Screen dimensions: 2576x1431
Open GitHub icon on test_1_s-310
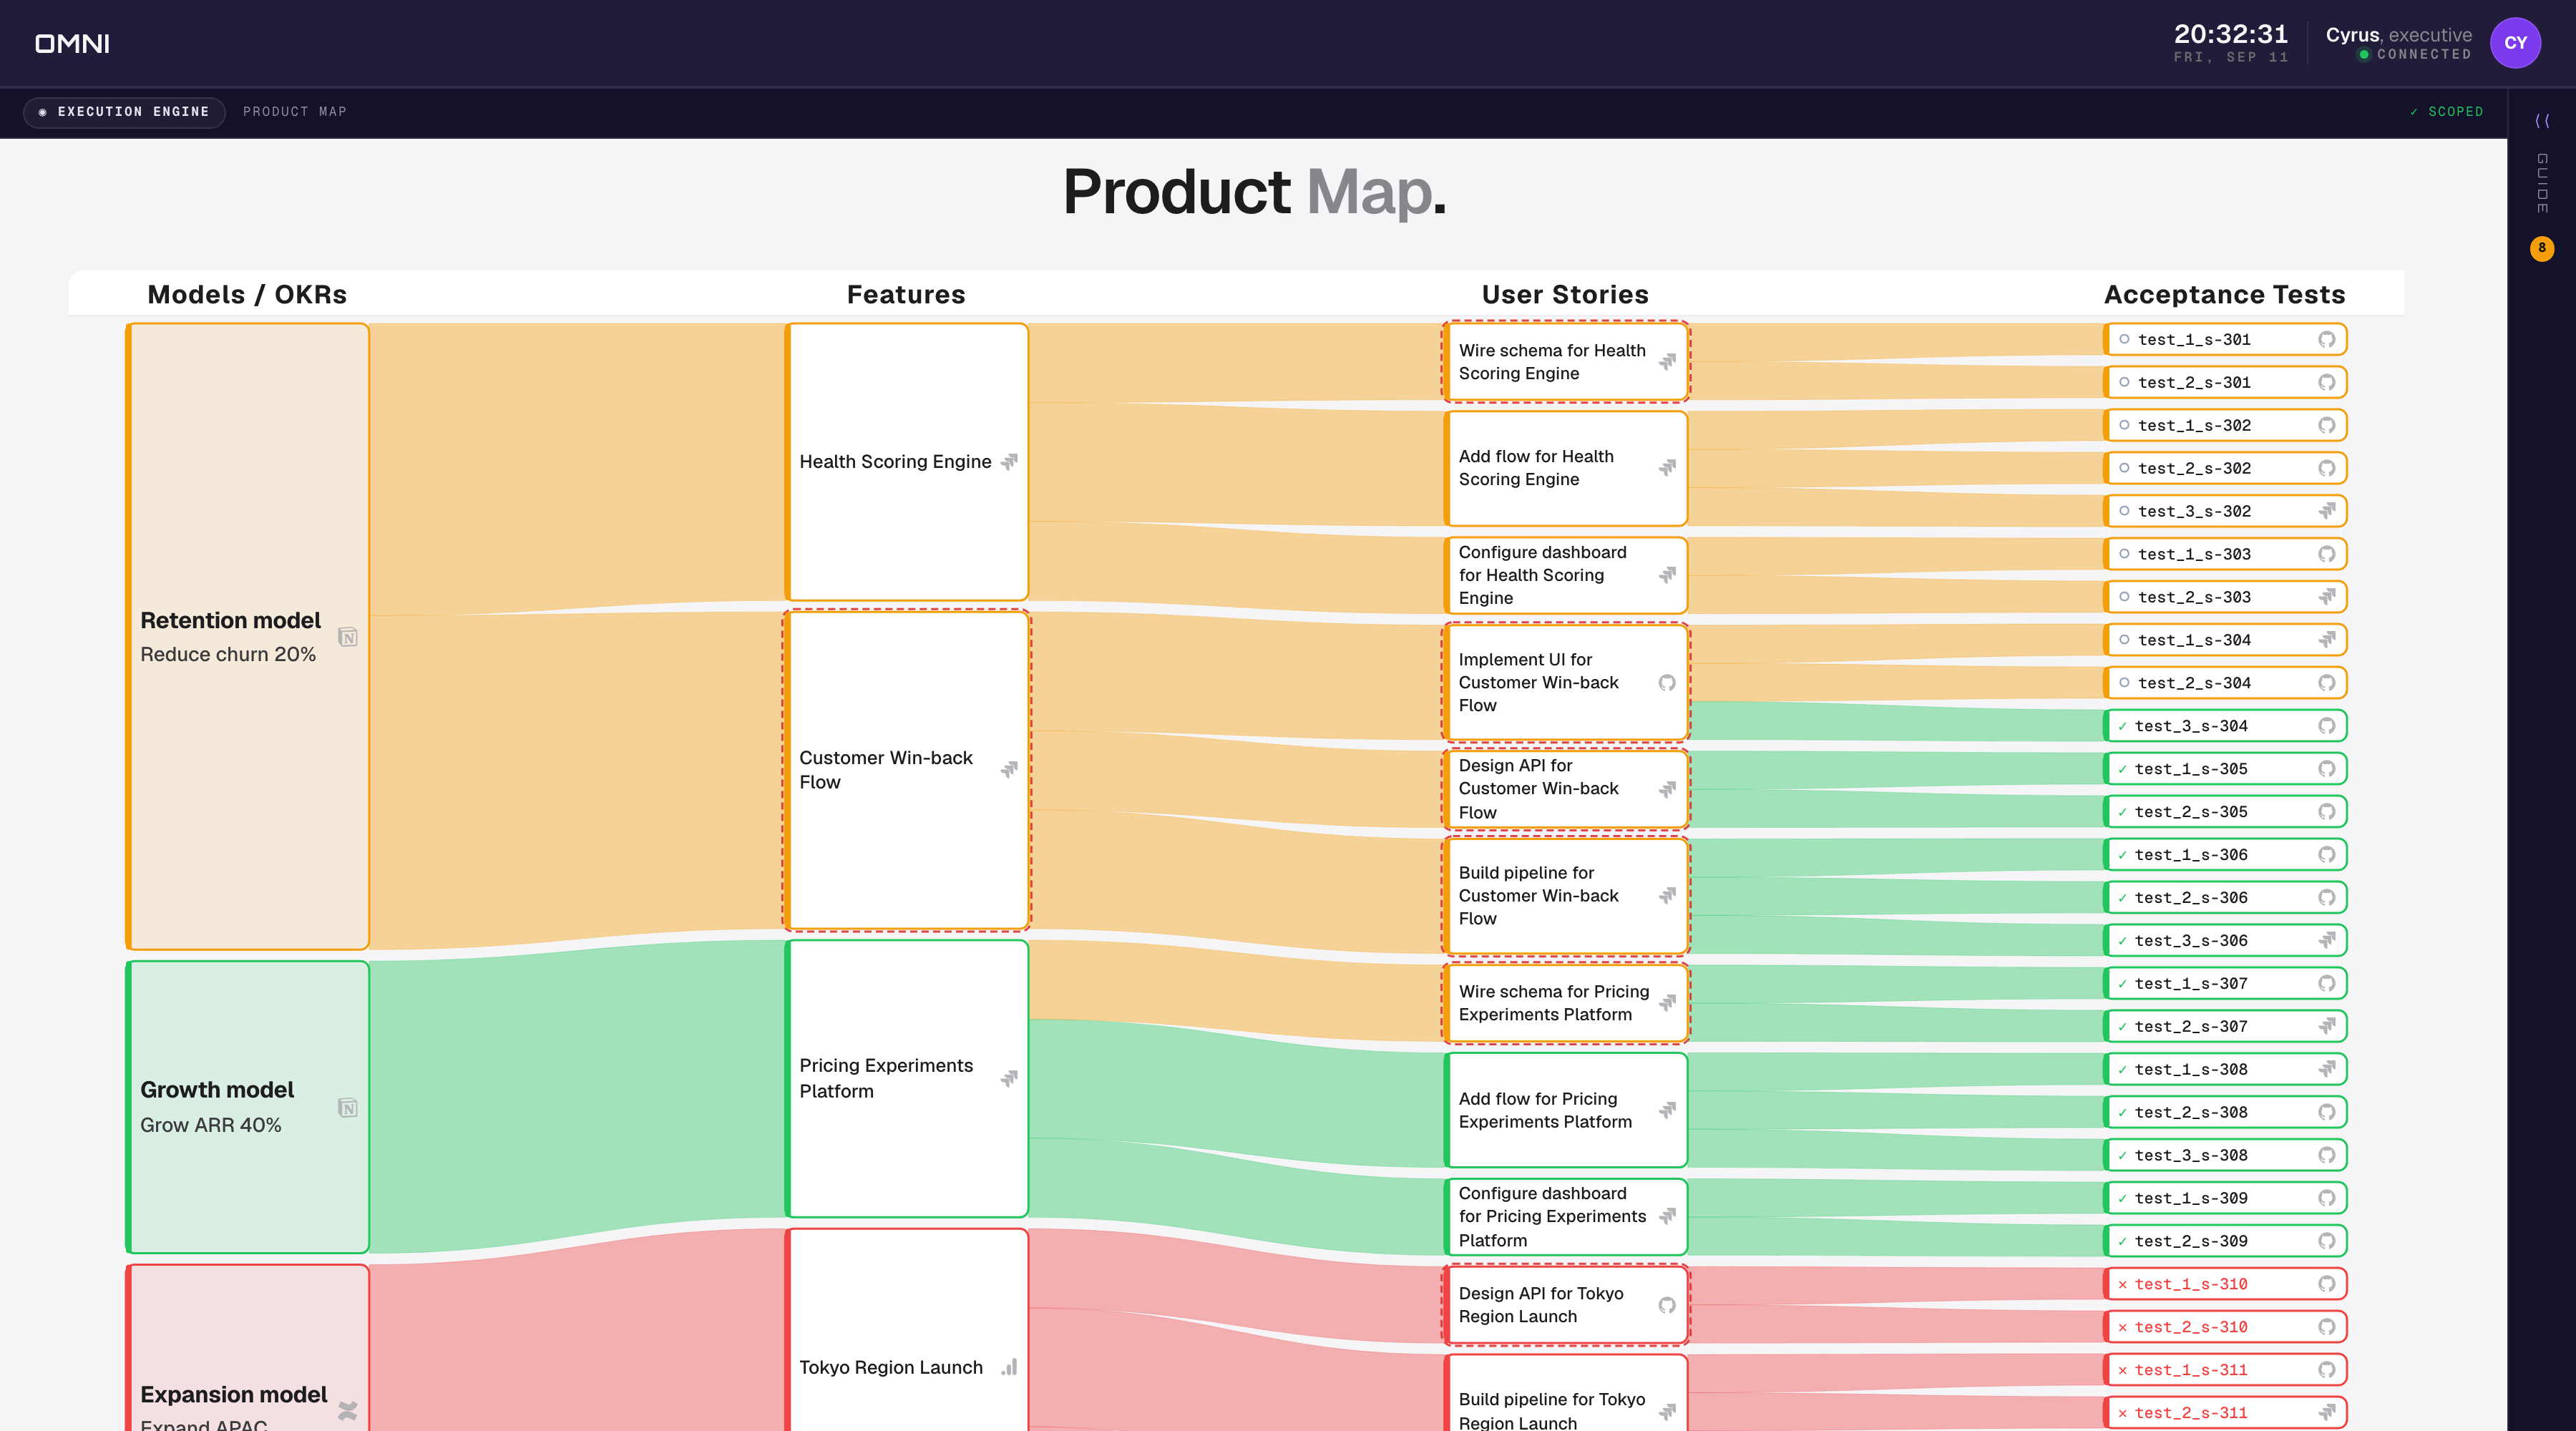[2326, 1284]
